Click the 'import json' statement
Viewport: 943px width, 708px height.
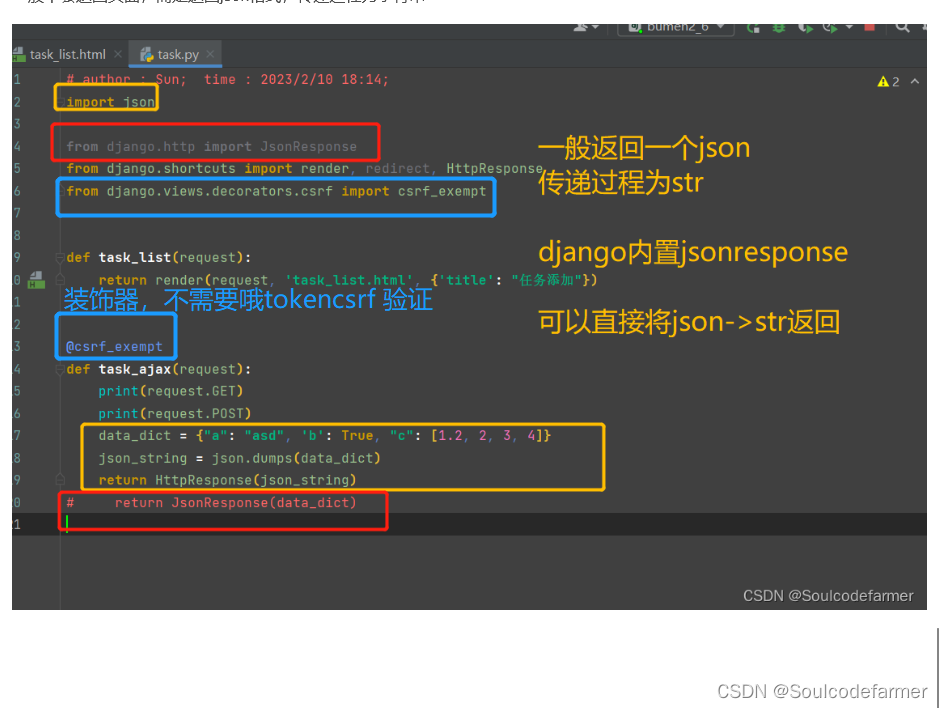click(111, 102)
